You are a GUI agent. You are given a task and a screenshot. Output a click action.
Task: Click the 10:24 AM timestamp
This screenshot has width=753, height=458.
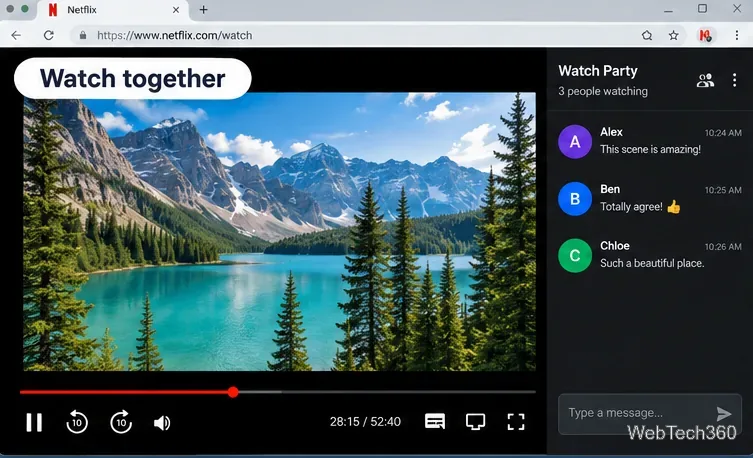pyautogui.click(x=723, y=133)
